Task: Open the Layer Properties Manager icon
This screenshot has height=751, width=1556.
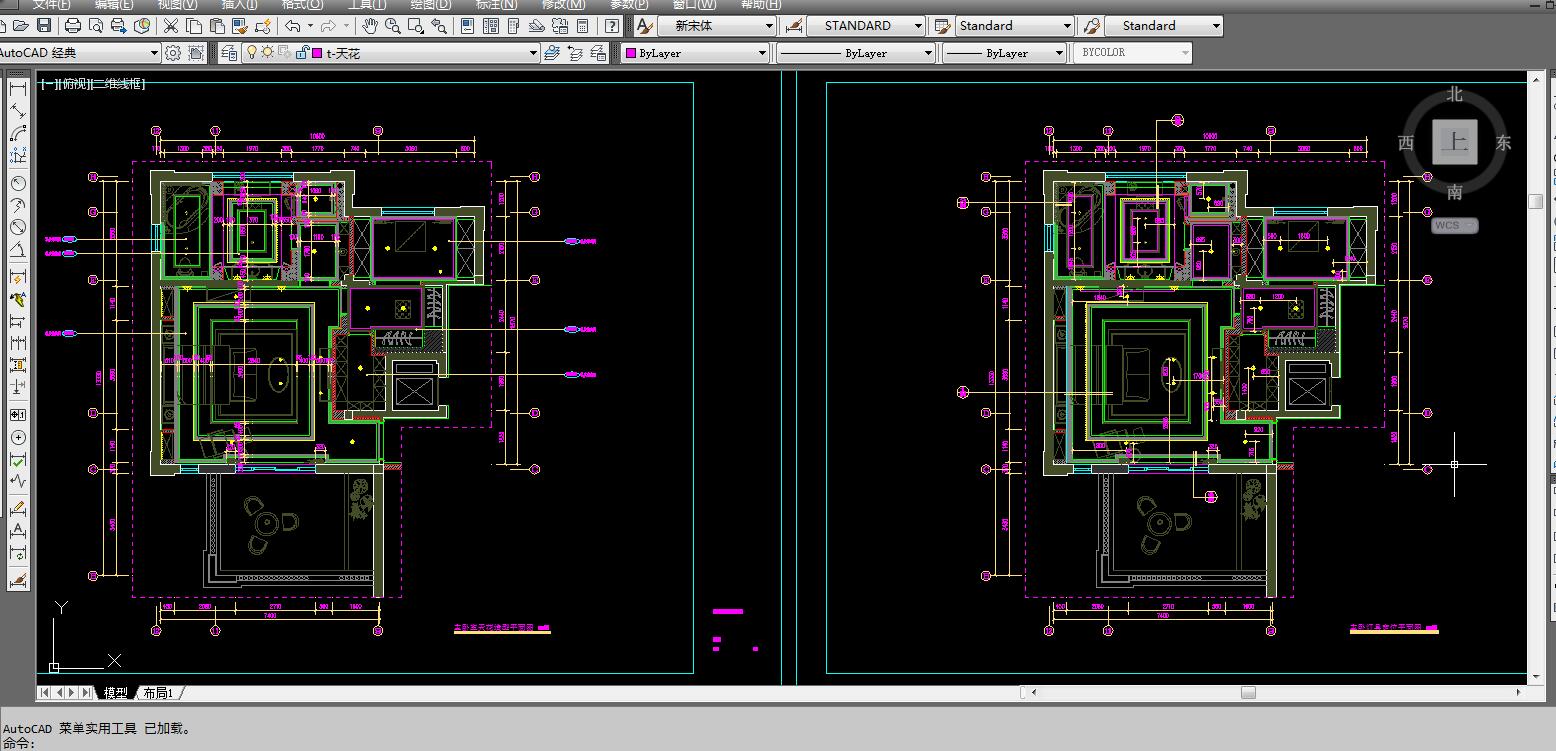Action: click(230, 53)
